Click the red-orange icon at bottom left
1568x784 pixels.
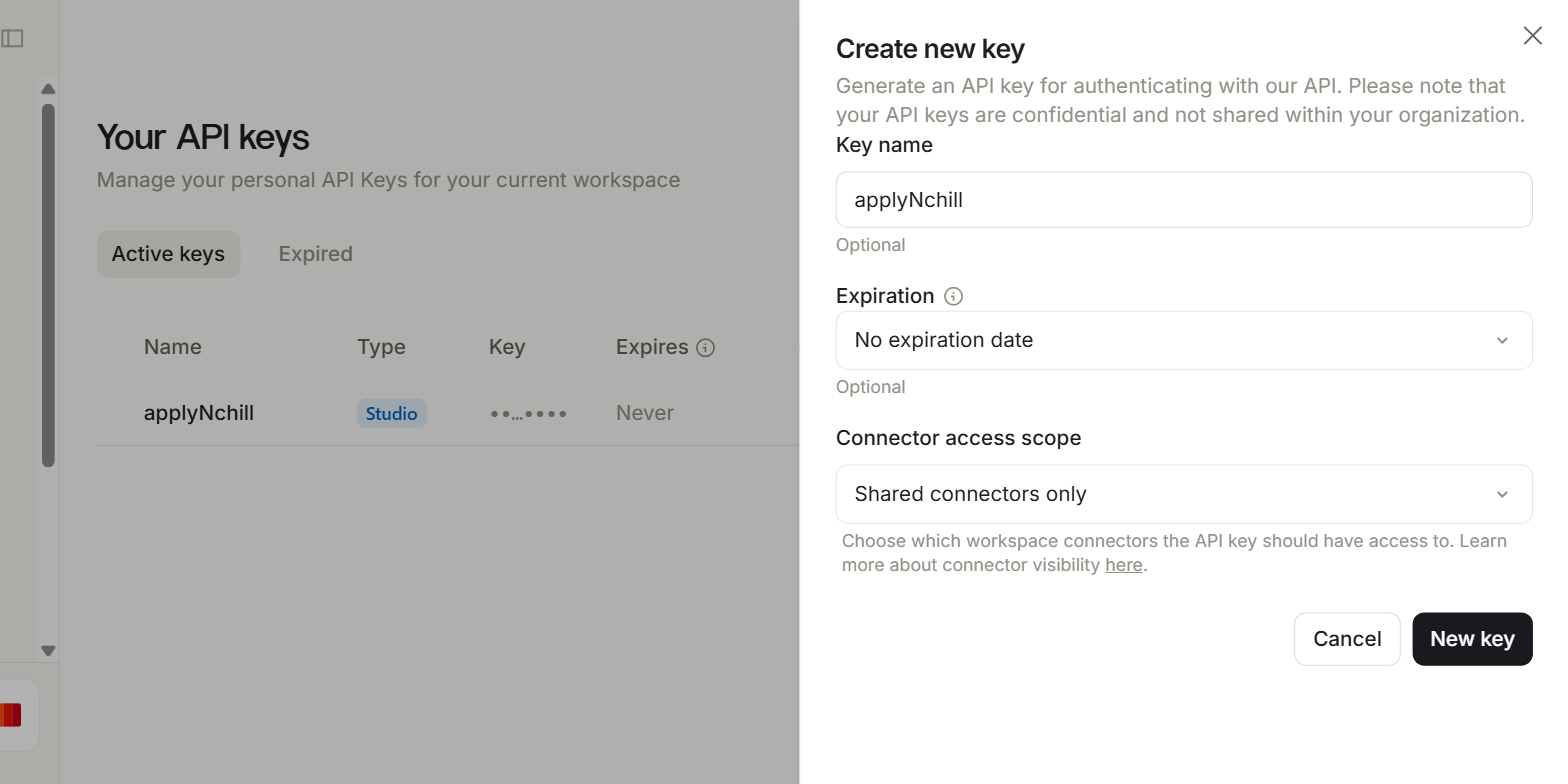coord(10,715)
